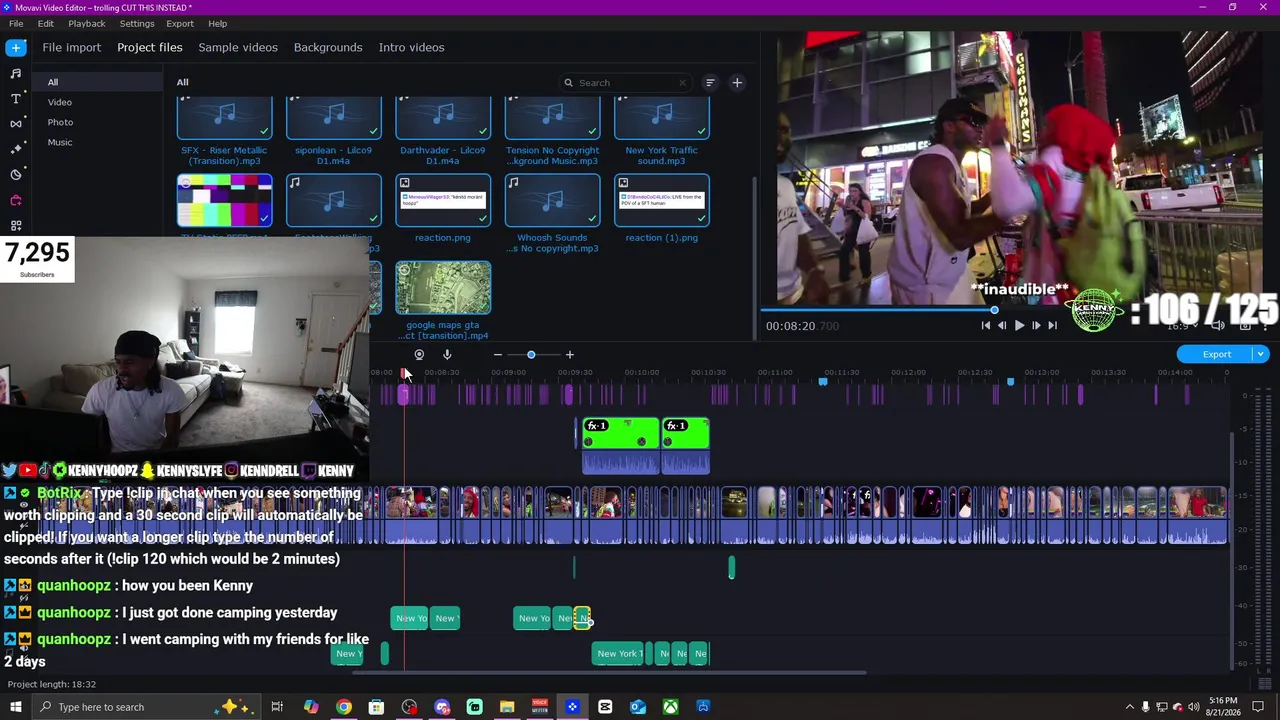Open the File menu
Image resolution: width=1280 pixels, height=720 pixels.
click(x=16, y=23)
